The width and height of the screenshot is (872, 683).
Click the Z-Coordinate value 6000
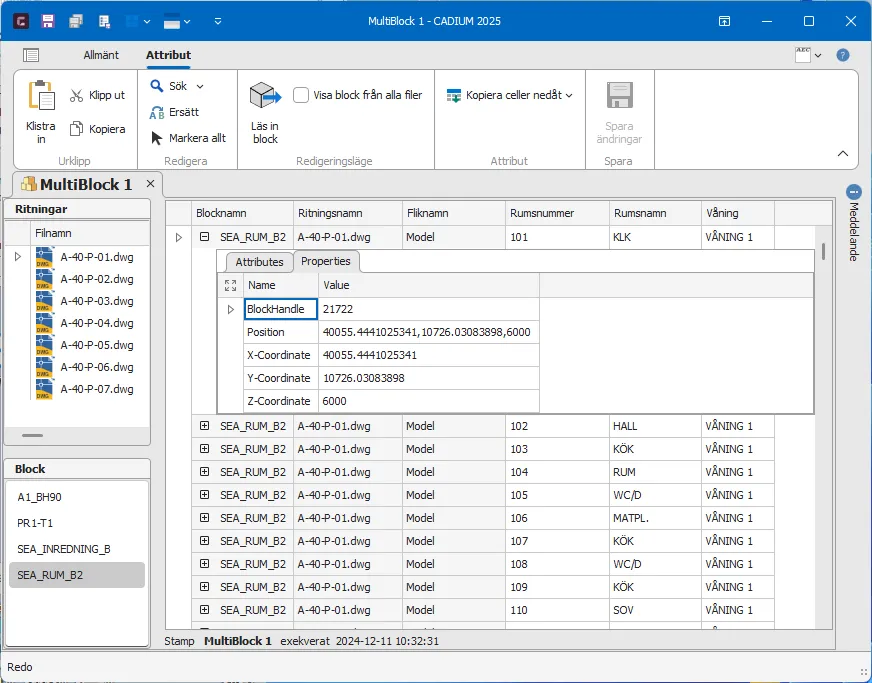pyautogui.click(x=428, y=401)
